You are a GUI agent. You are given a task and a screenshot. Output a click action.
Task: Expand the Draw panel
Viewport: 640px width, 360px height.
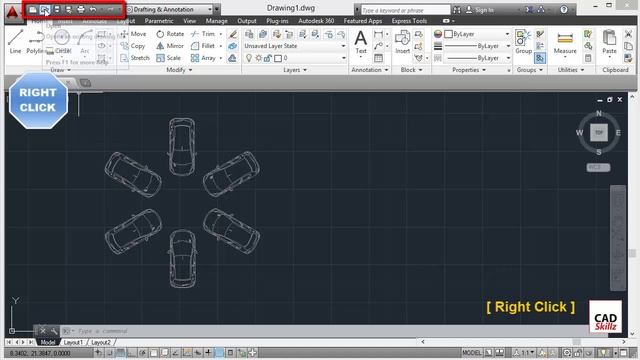60,70
